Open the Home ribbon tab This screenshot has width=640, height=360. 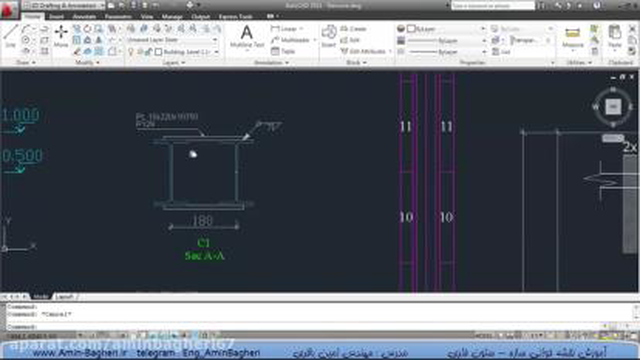coord(33,16)
